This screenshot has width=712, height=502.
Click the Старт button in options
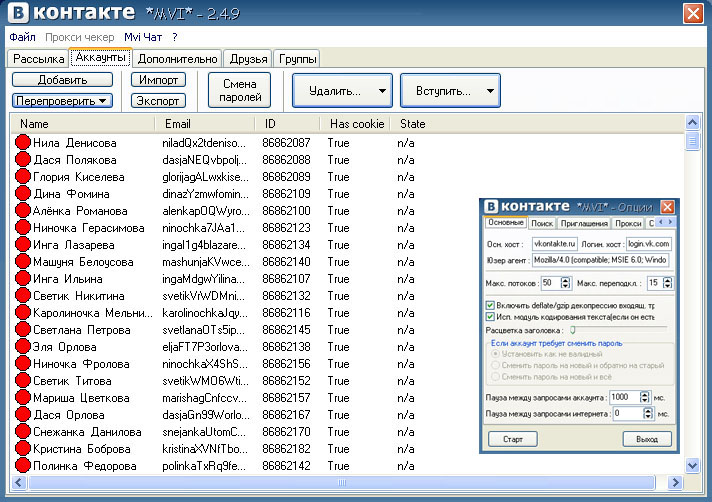click(513, 439)
